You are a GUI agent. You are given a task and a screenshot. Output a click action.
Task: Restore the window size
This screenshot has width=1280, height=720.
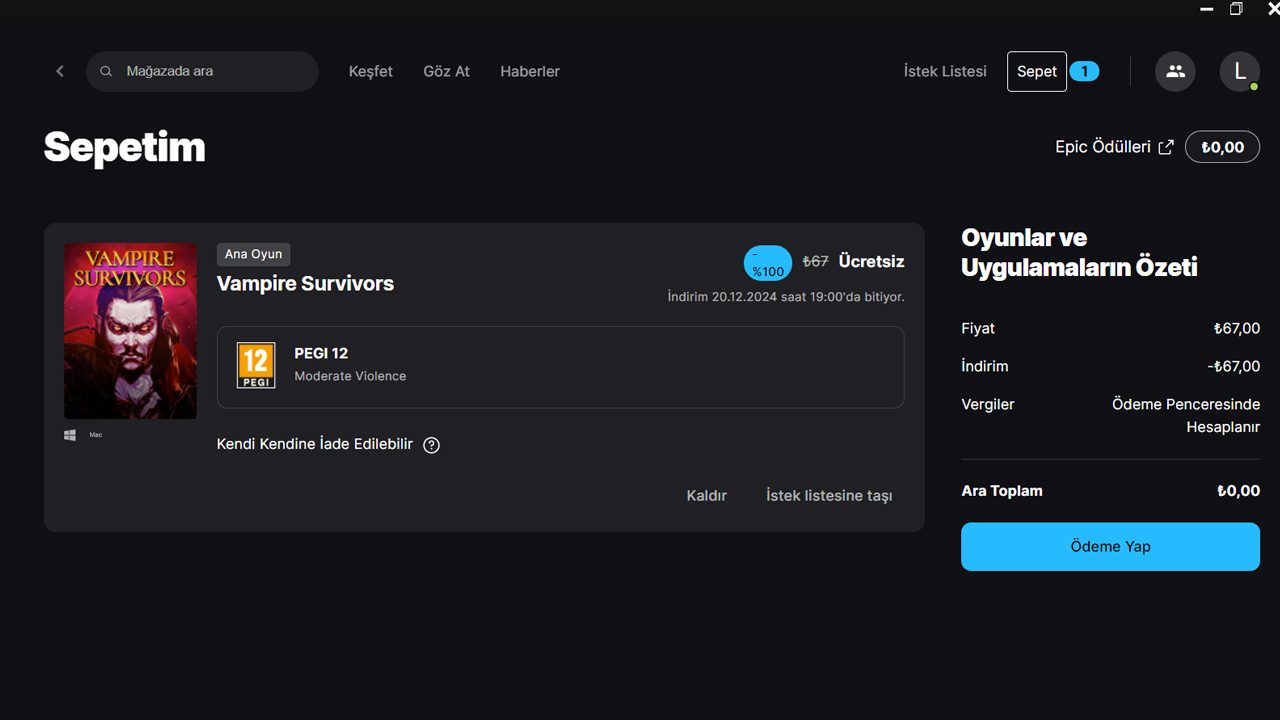1236,9
